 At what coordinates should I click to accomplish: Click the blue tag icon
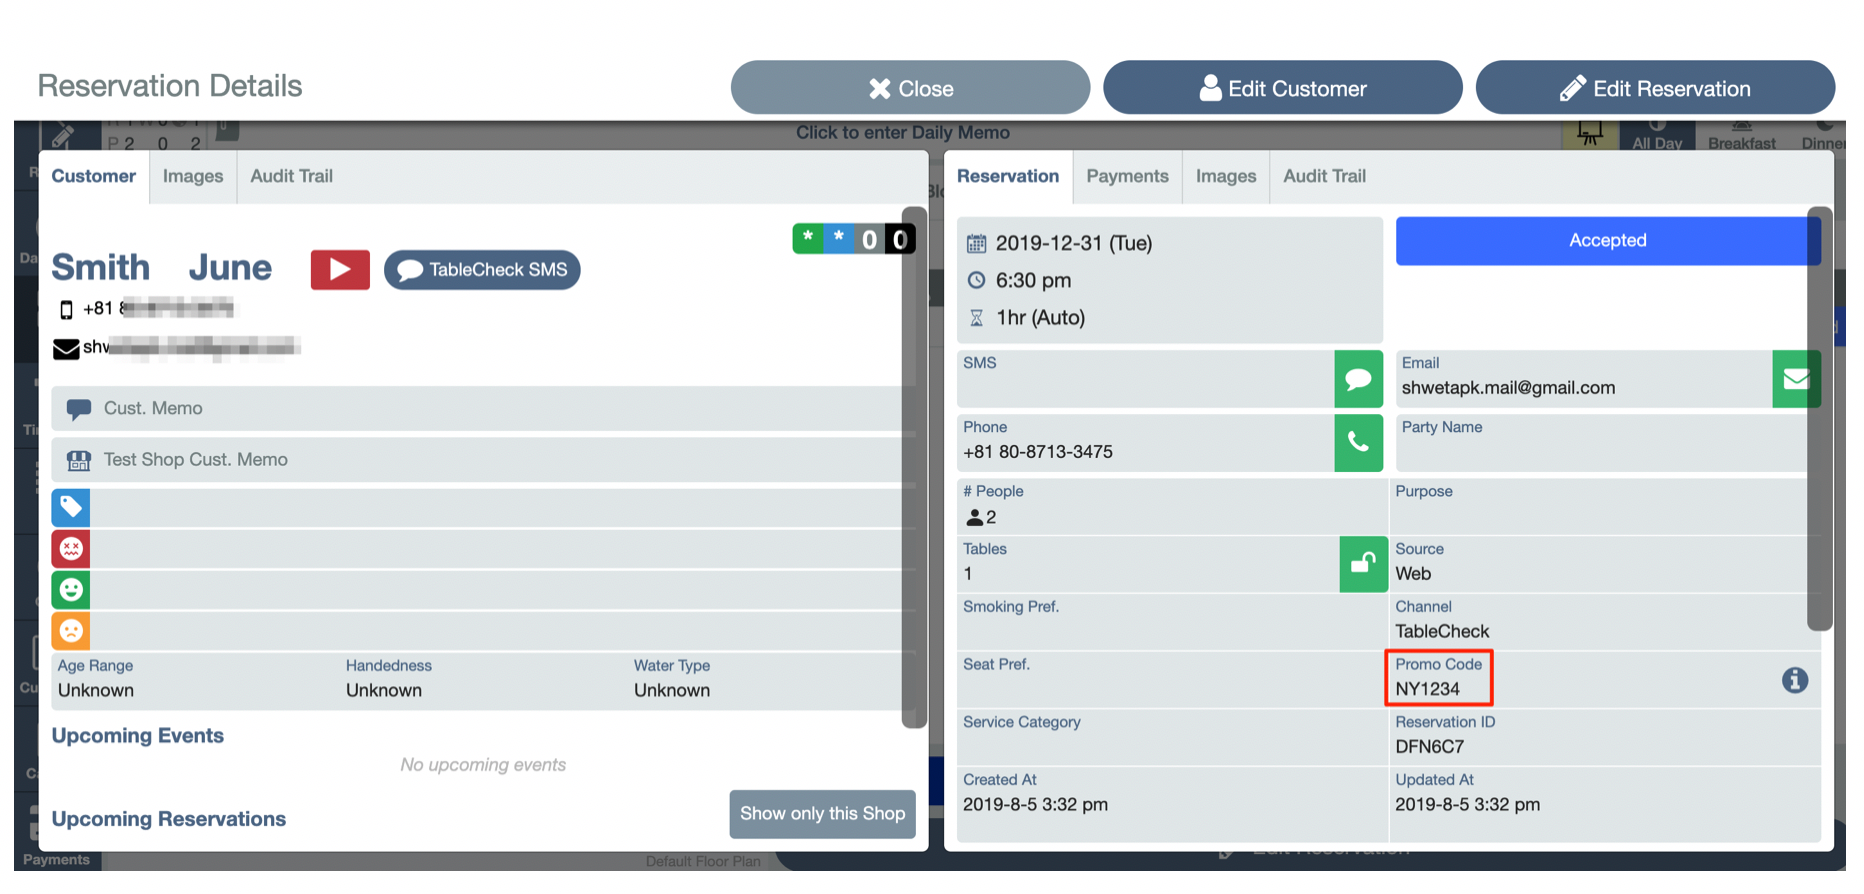[x=71, y=507]
